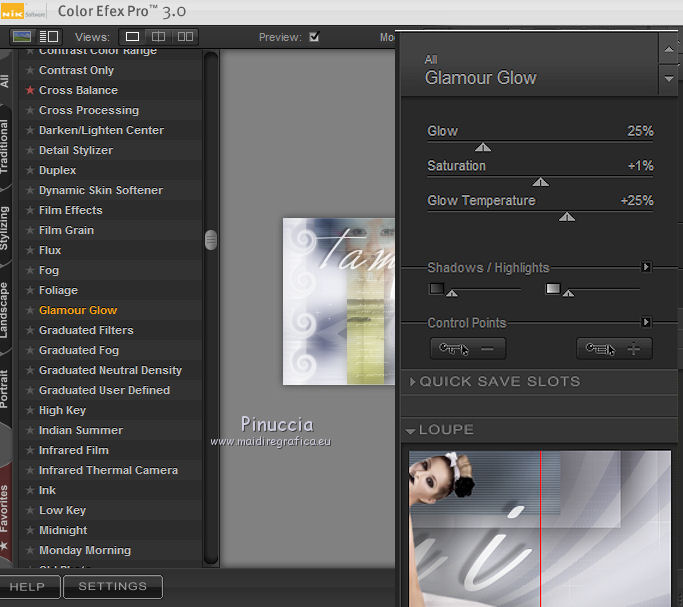Open the Favorites tab
The width and height of the screenshot is (683, 607).
point(4,514)
